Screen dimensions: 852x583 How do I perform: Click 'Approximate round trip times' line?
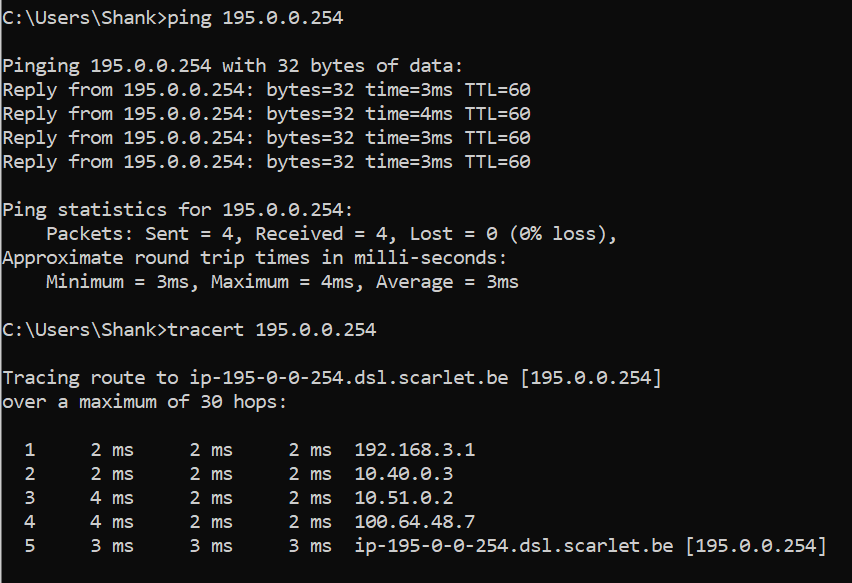255,258
